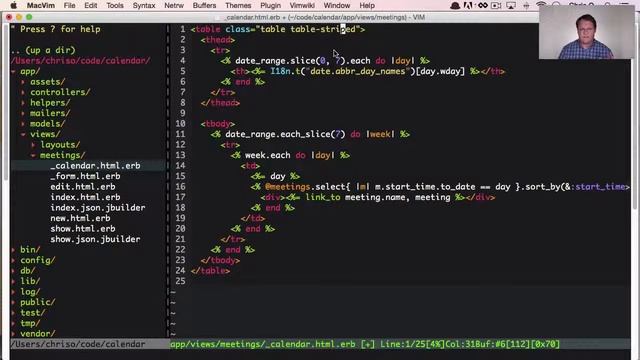
Task: Expand the test/ folder arrow
Action: pyautogui.click(x=14, y=313)
